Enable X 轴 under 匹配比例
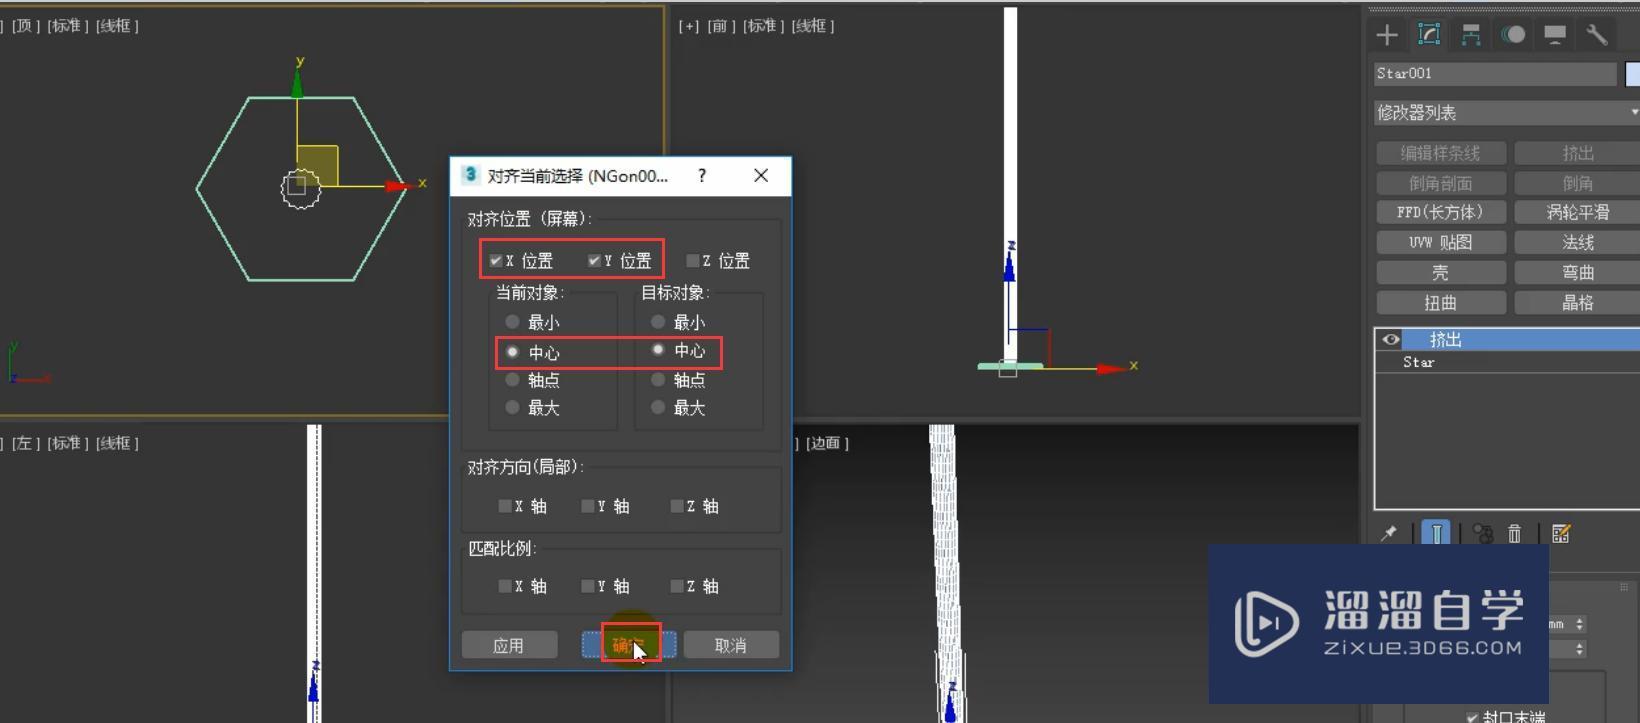Viewport: 1640px width, 723px height. click(x=505, y=586)
